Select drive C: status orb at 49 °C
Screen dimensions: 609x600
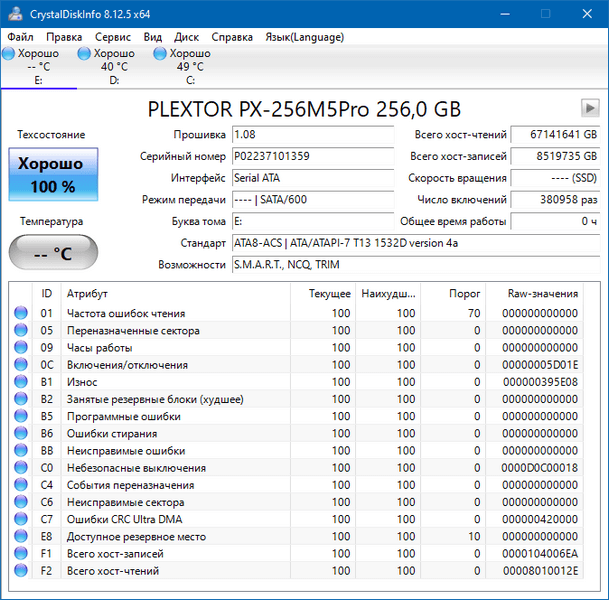tap(160, 54)
